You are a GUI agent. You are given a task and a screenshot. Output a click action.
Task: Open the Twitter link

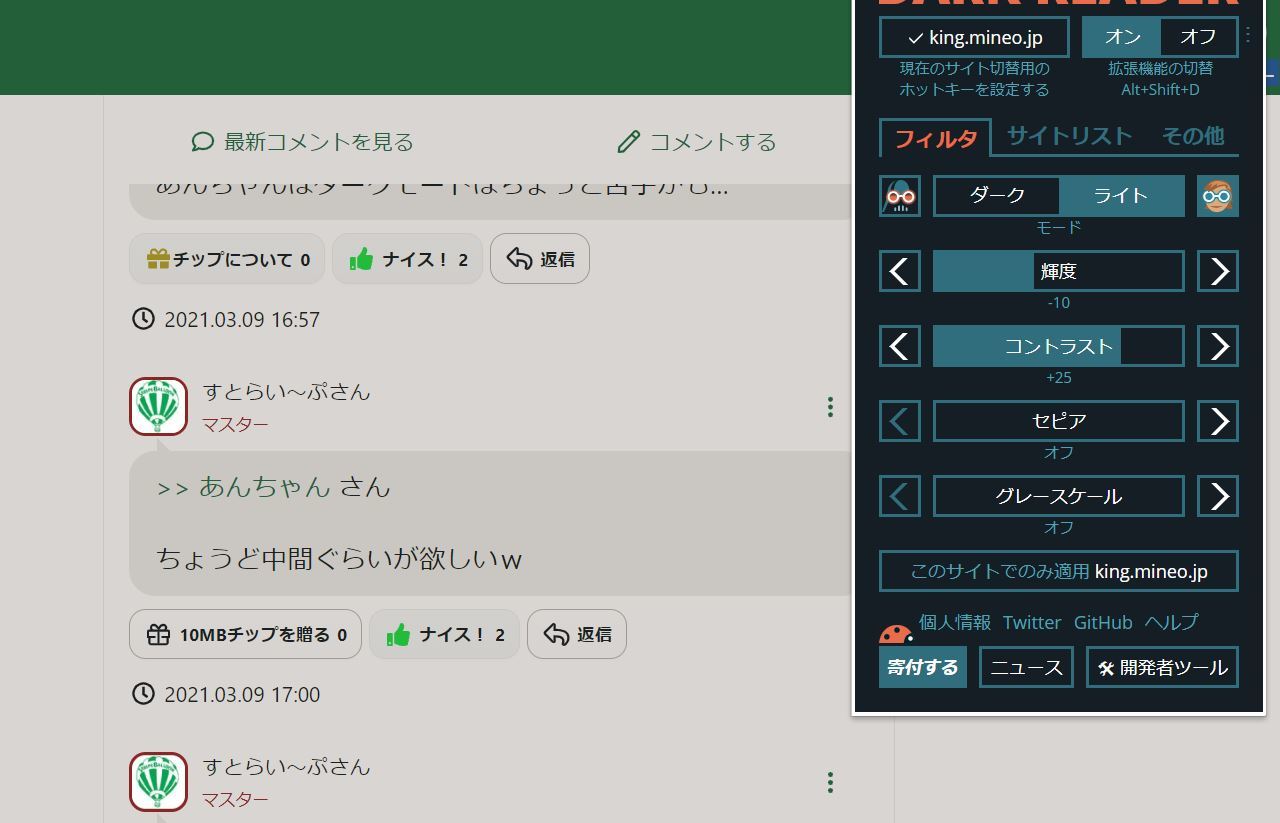tap(1032, 622)
